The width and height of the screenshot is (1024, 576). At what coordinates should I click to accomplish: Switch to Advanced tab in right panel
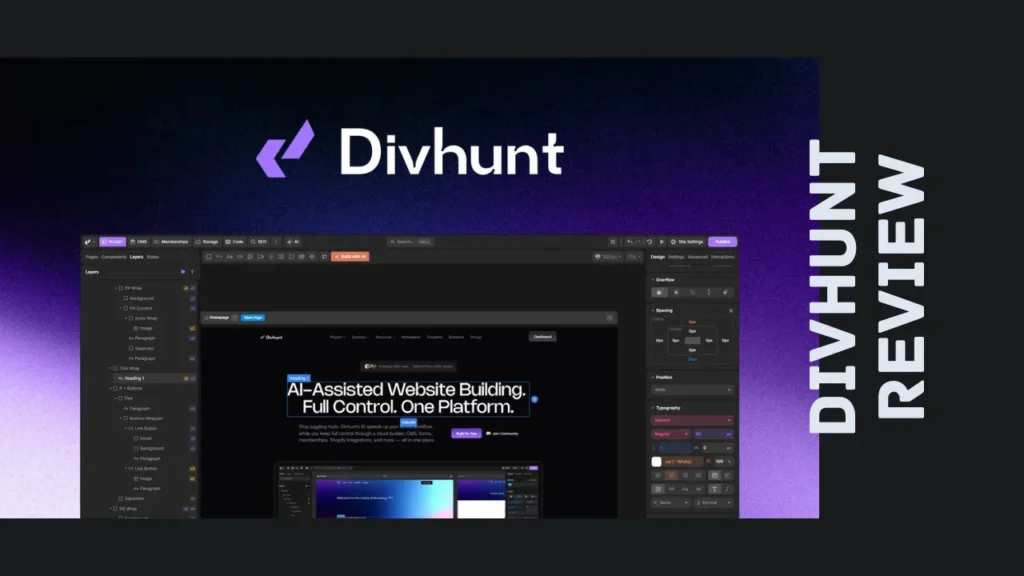coord(697,257)
